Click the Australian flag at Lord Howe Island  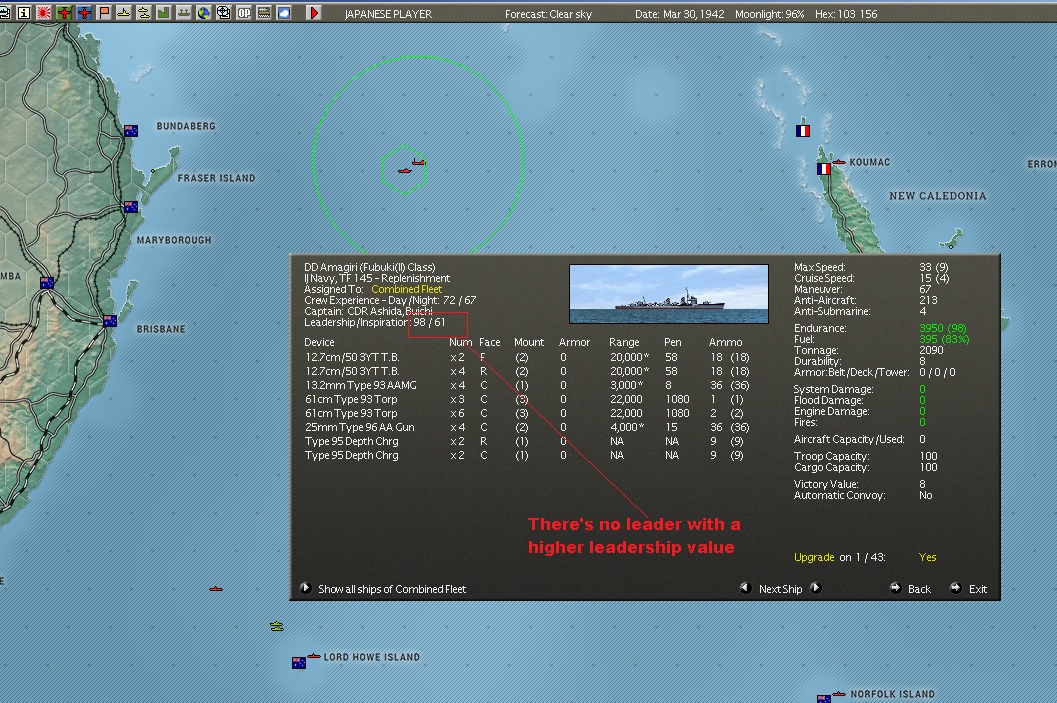[299, 663]
